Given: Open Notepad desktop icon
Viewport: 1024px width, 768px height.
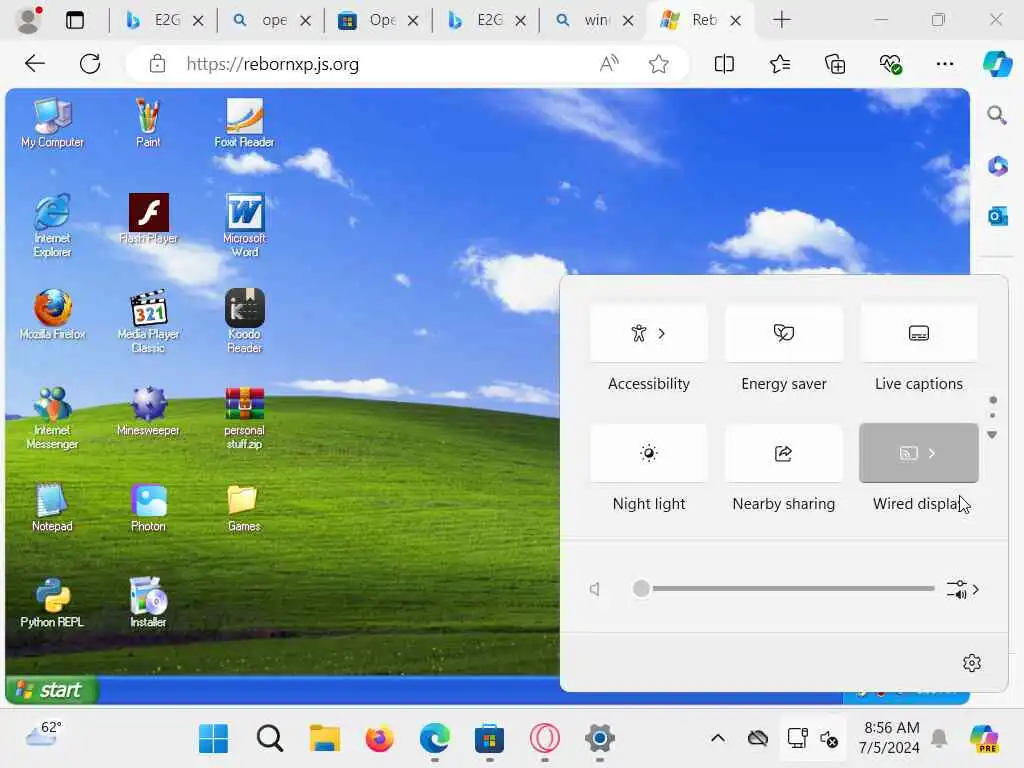Looking at the screenshot, I should 52,507.
